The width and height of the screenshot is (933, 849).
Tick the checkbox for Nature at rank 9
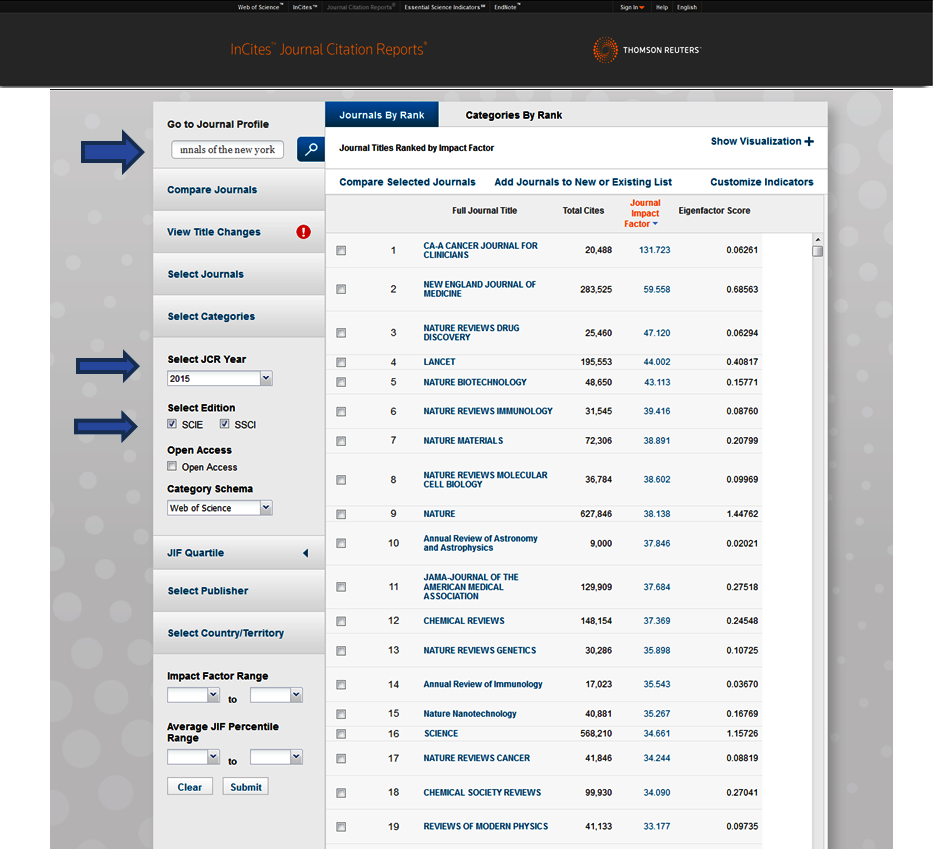pos(341,514)
